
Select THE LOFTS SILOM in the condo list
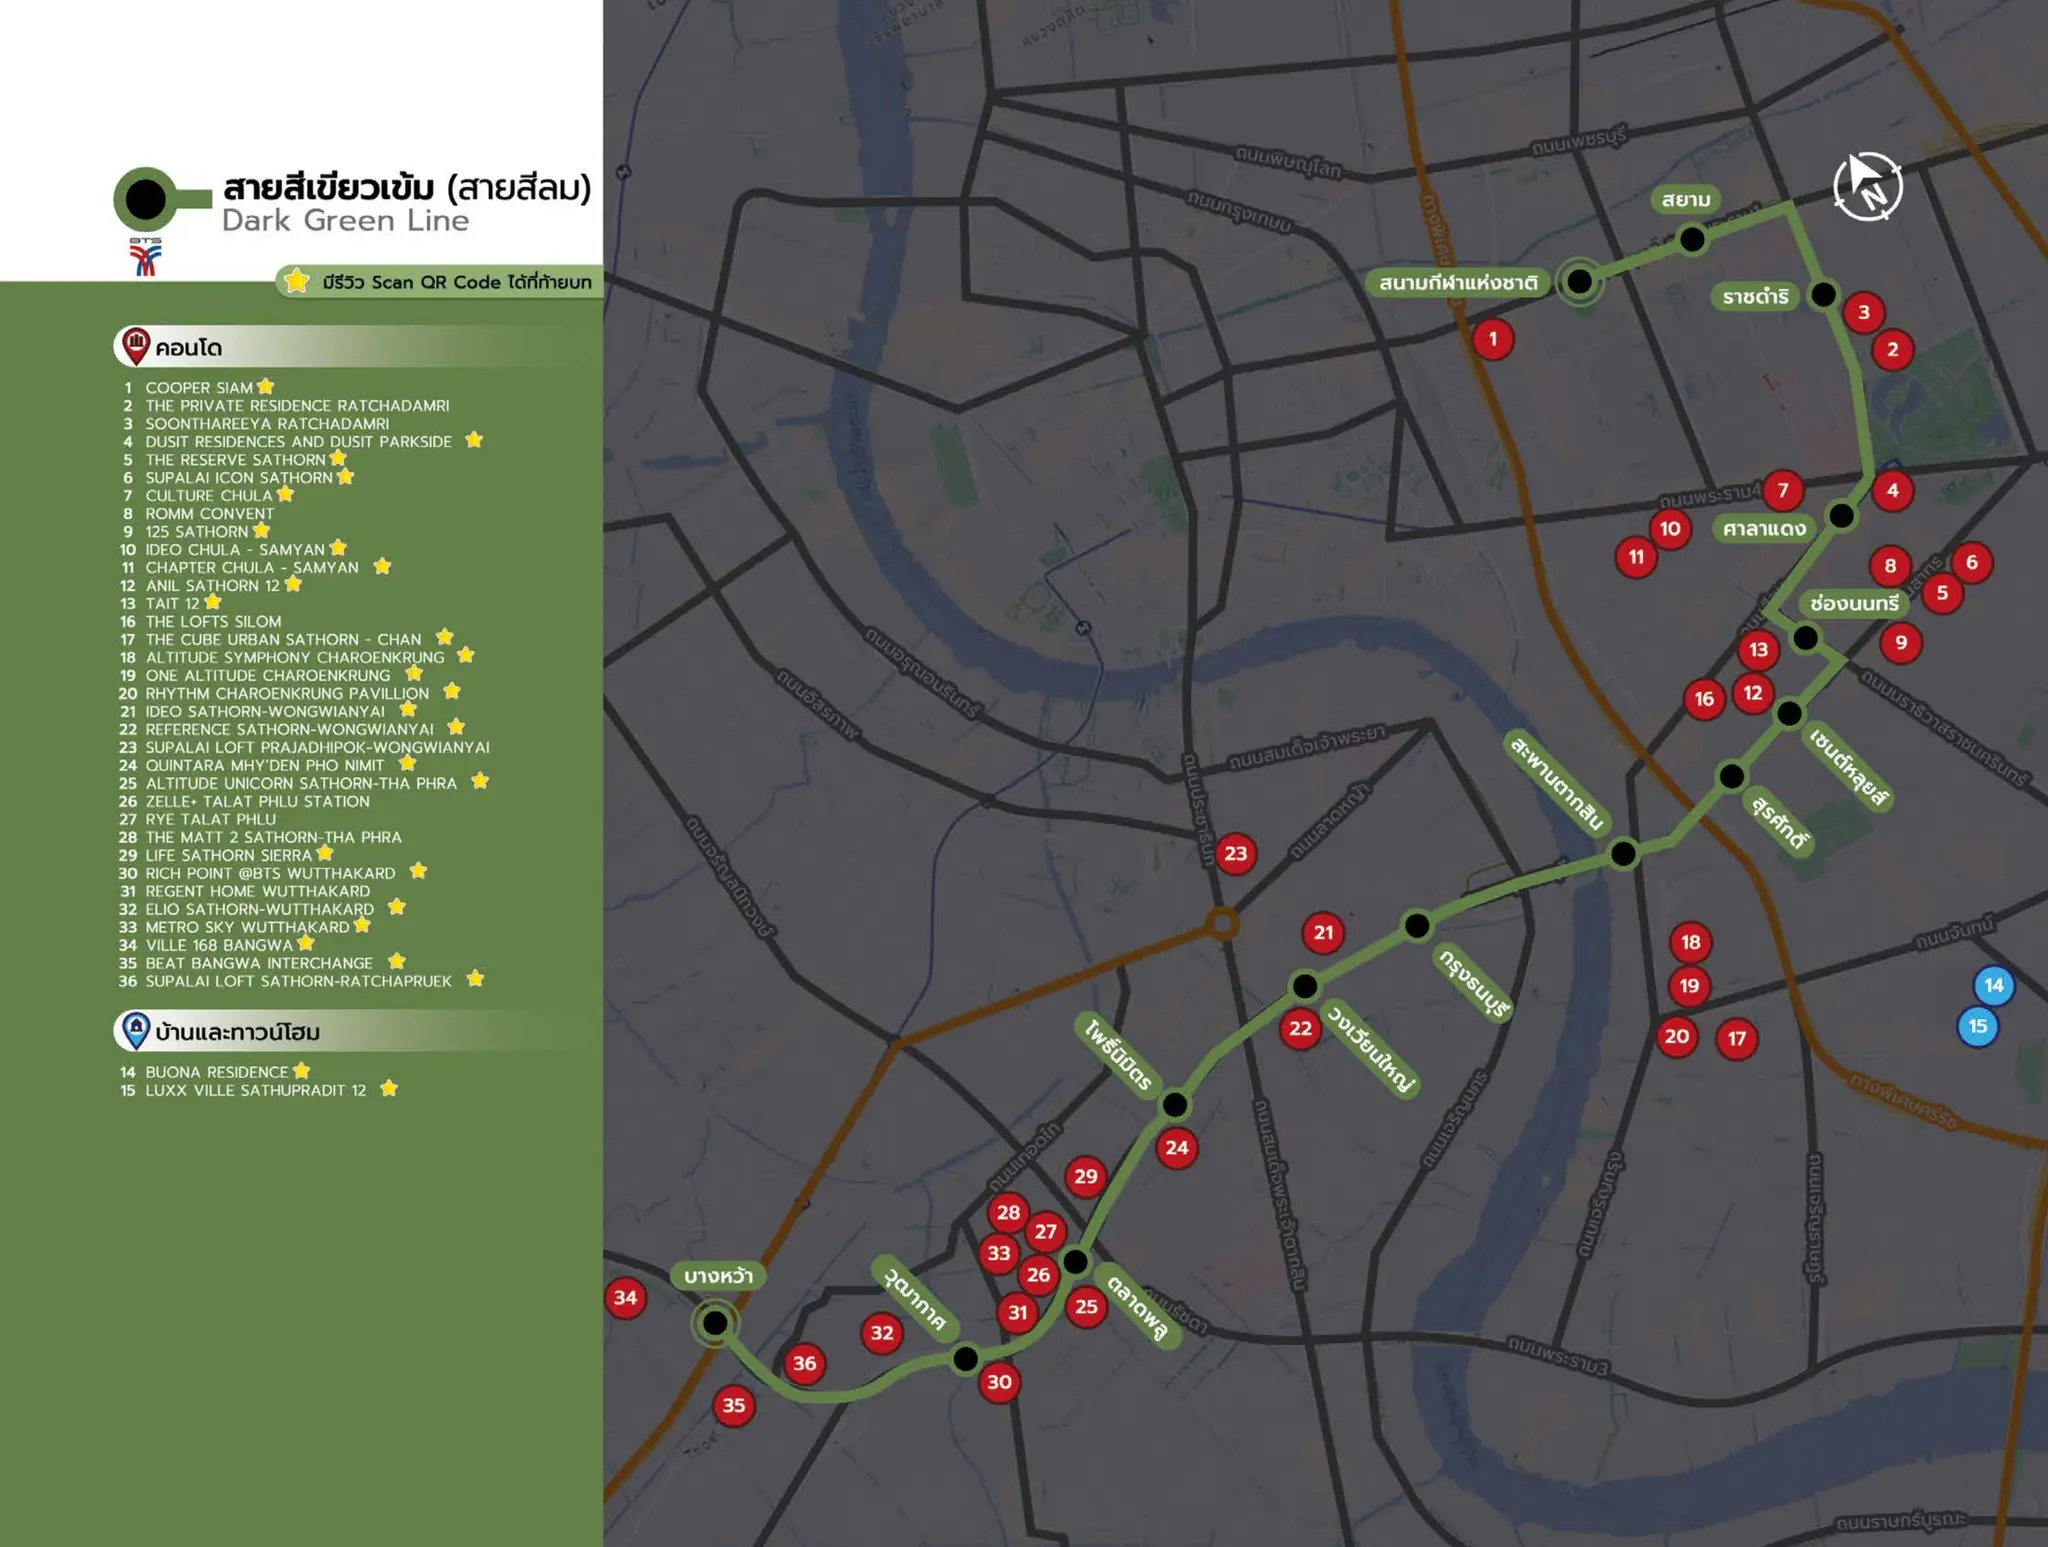[213, 621]
